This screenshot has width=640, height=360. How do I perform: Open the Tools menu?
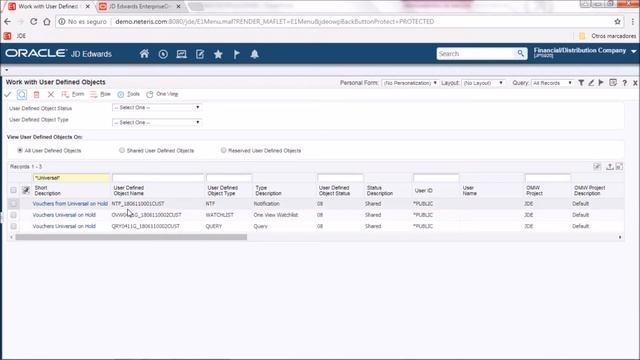click(129, 94)
